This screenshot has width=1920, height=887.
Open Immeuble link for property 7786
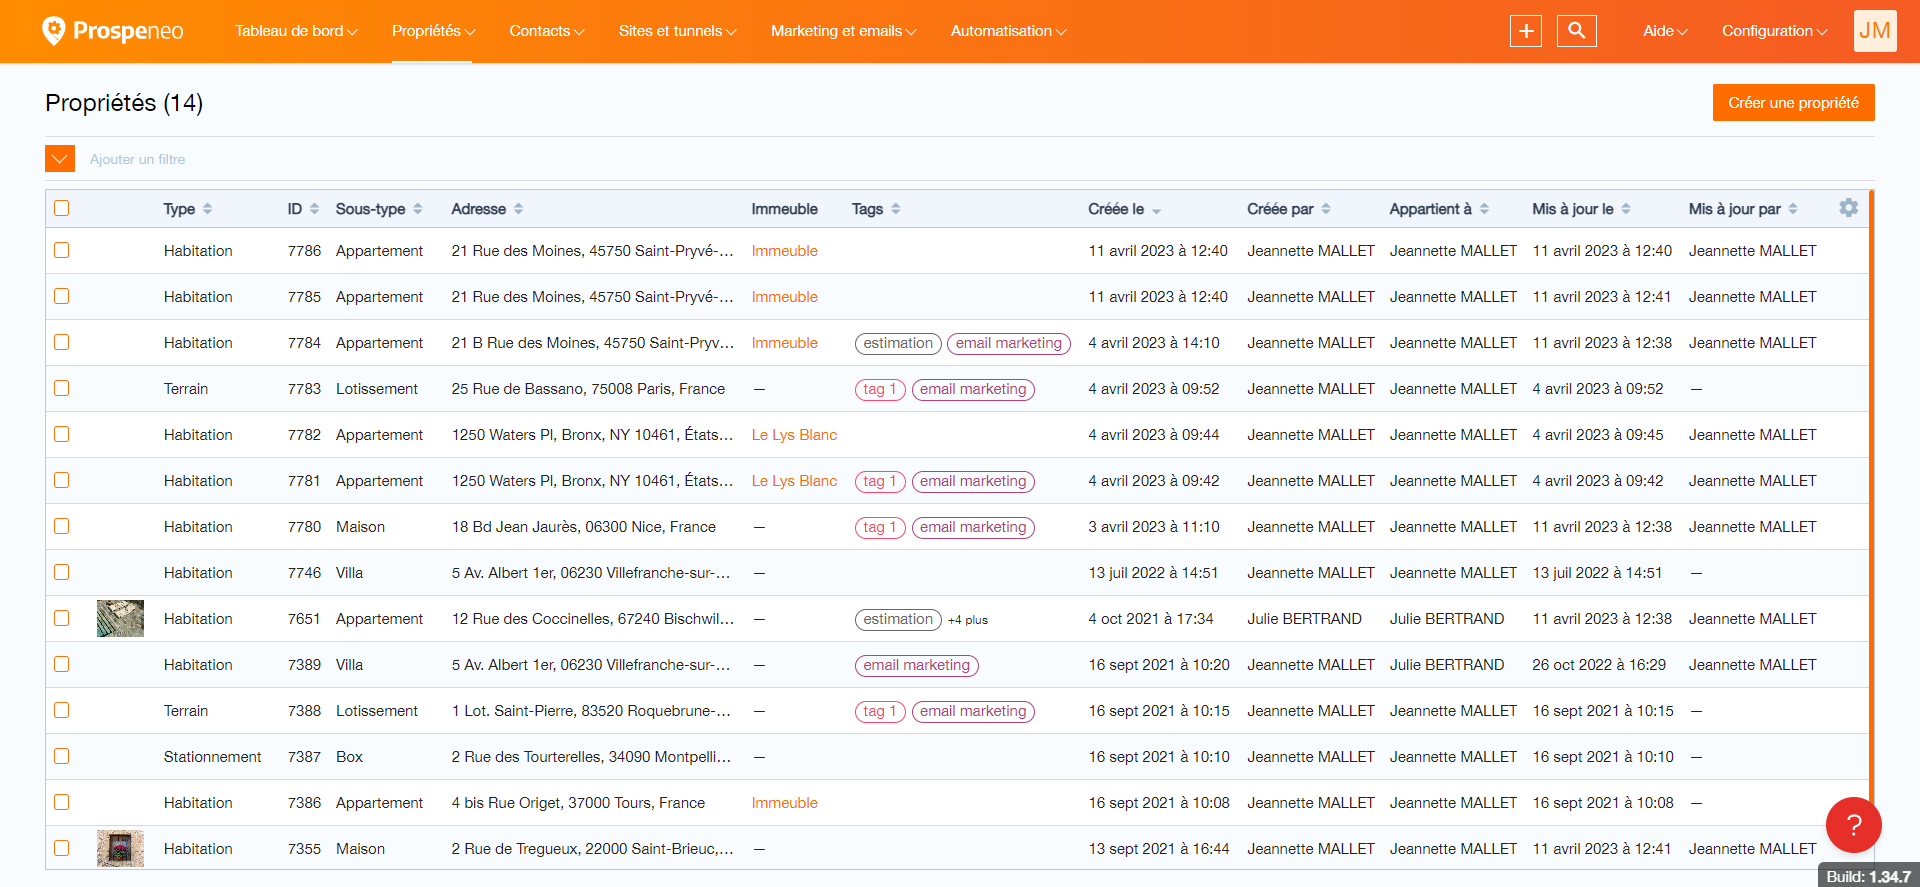point(785,251)
